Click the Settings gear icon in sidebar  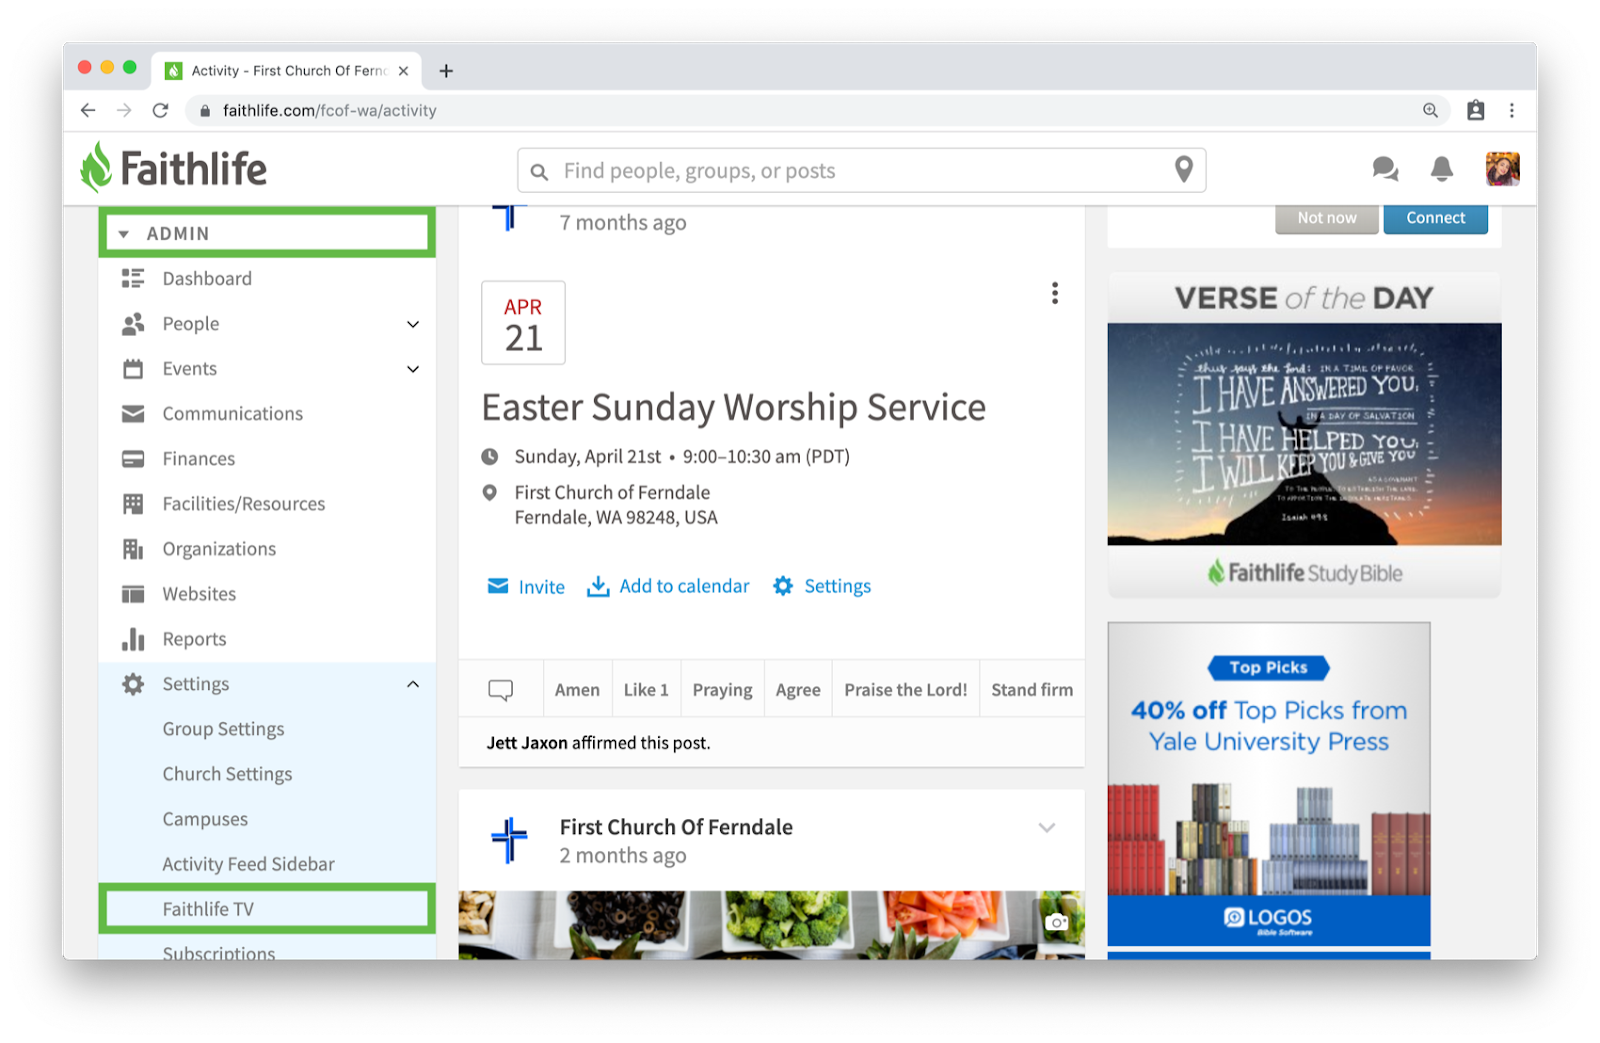133,684
